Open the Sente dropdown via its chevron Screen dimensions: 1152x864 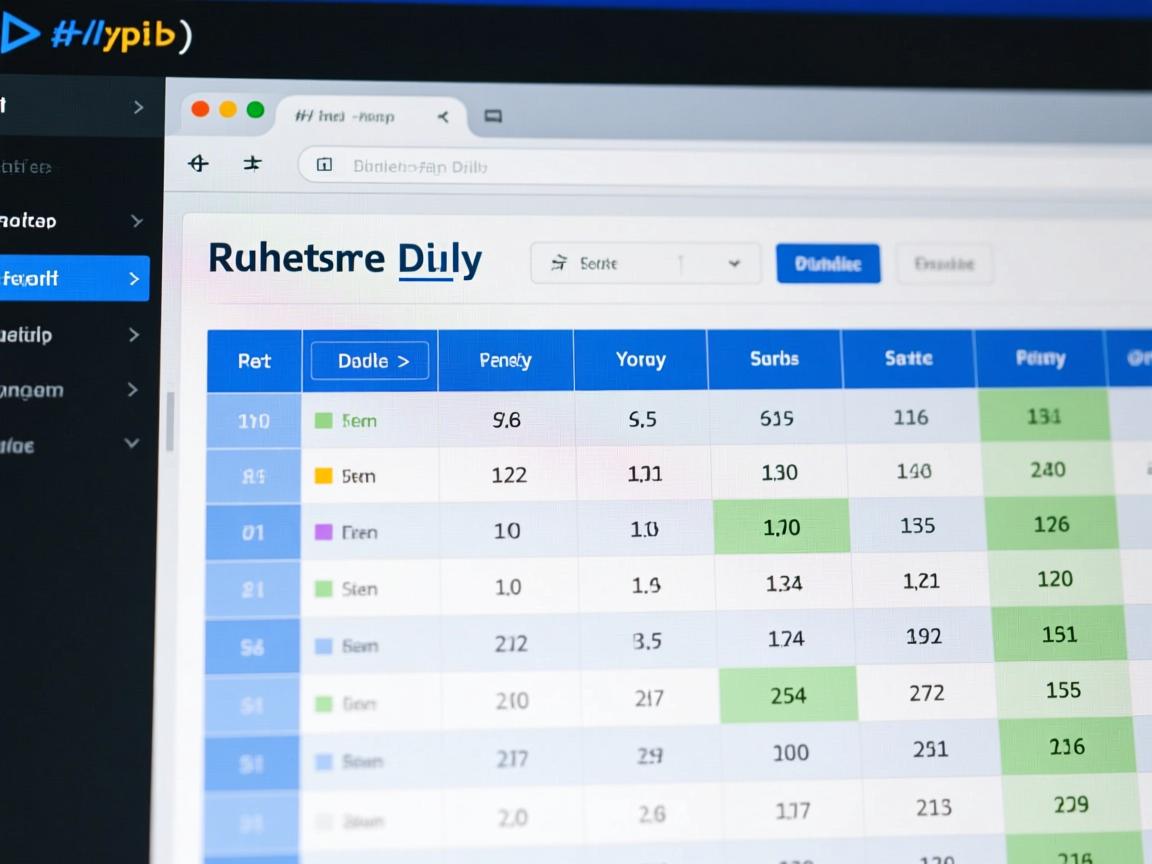point(734,264)
